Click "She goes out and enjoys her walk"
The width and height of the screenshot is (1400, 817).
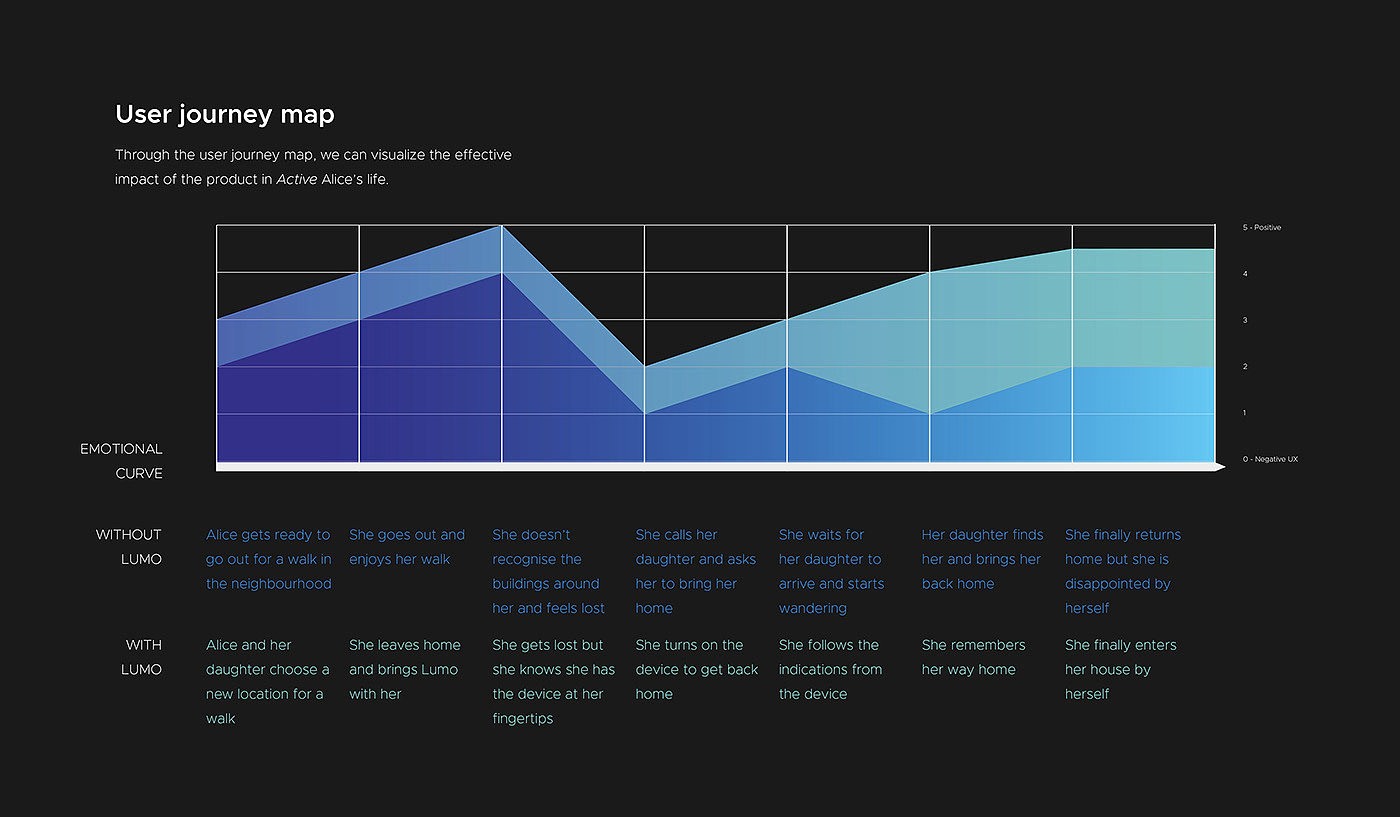[407, 547]
